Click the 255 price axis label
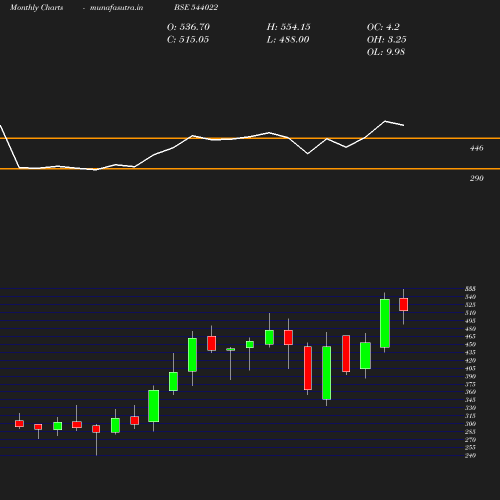 [470, 447]
